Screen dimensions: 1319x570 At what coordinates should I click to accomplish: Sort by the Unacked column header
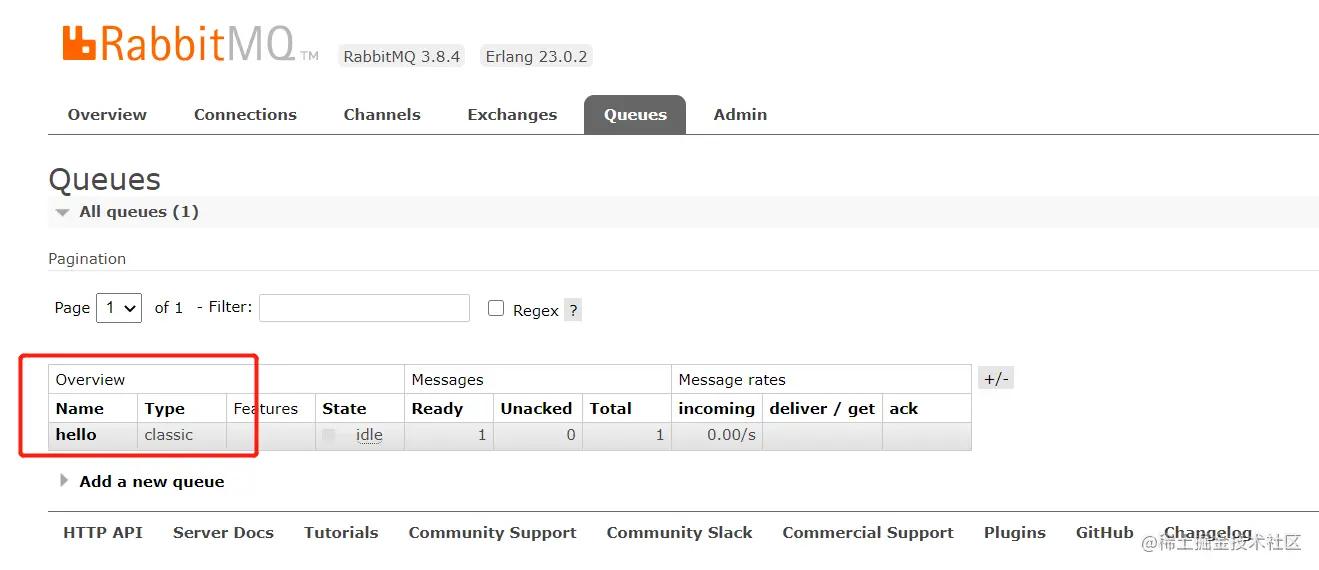pos(536,408)
